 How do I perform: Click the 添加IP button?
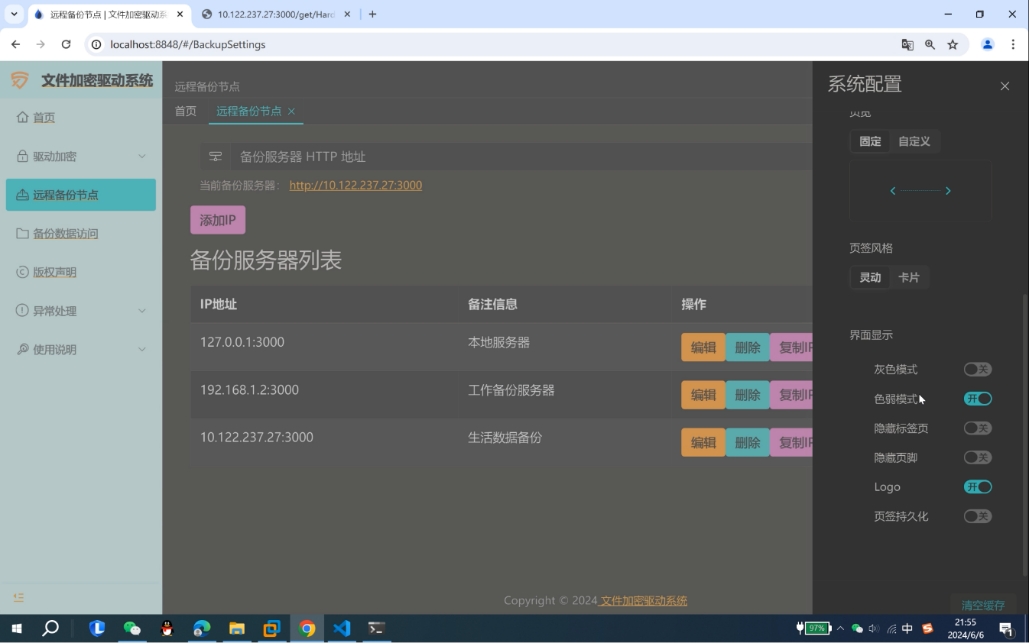[x=217, y=220]
